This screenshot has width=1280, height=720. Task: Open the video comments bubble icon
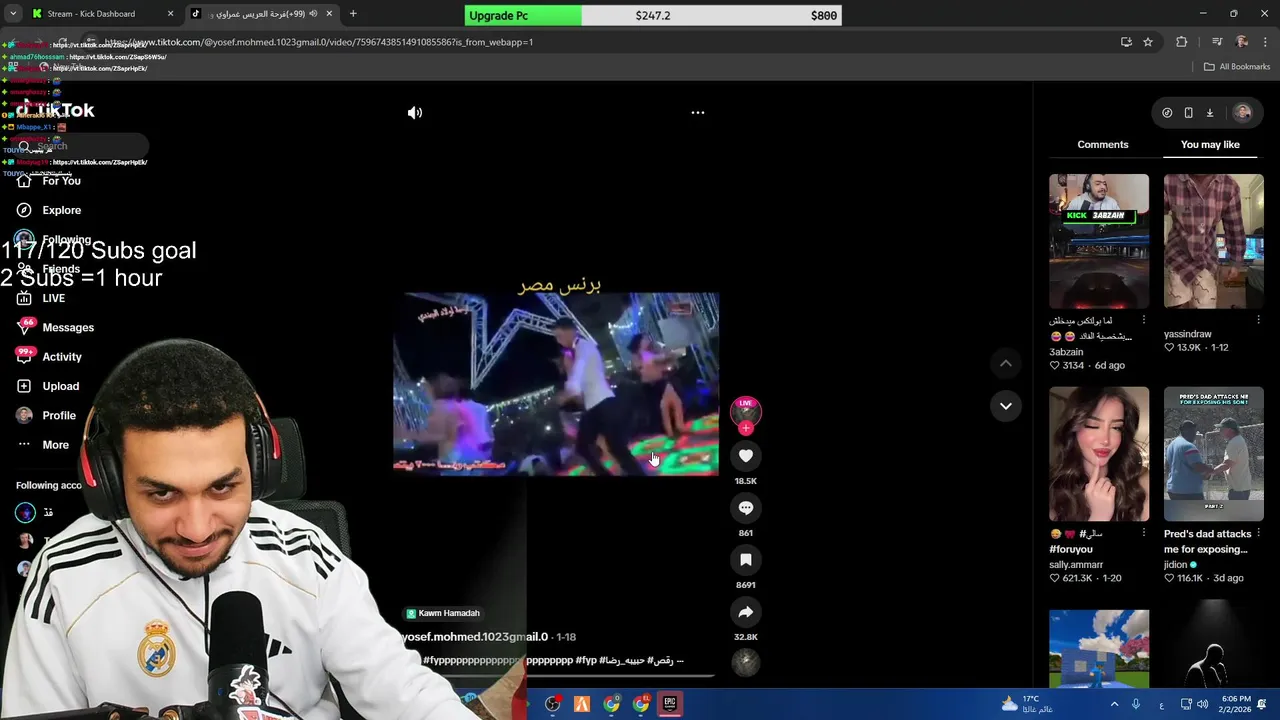(x=746, y=508)
